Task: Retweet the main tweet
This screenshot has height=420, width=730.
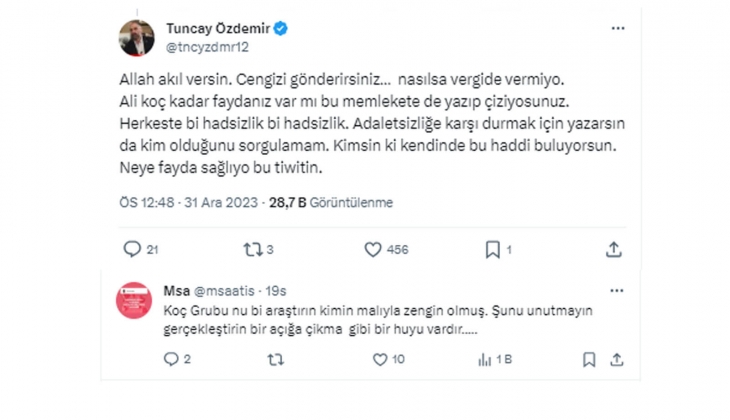Action: (x=252, y=249)
